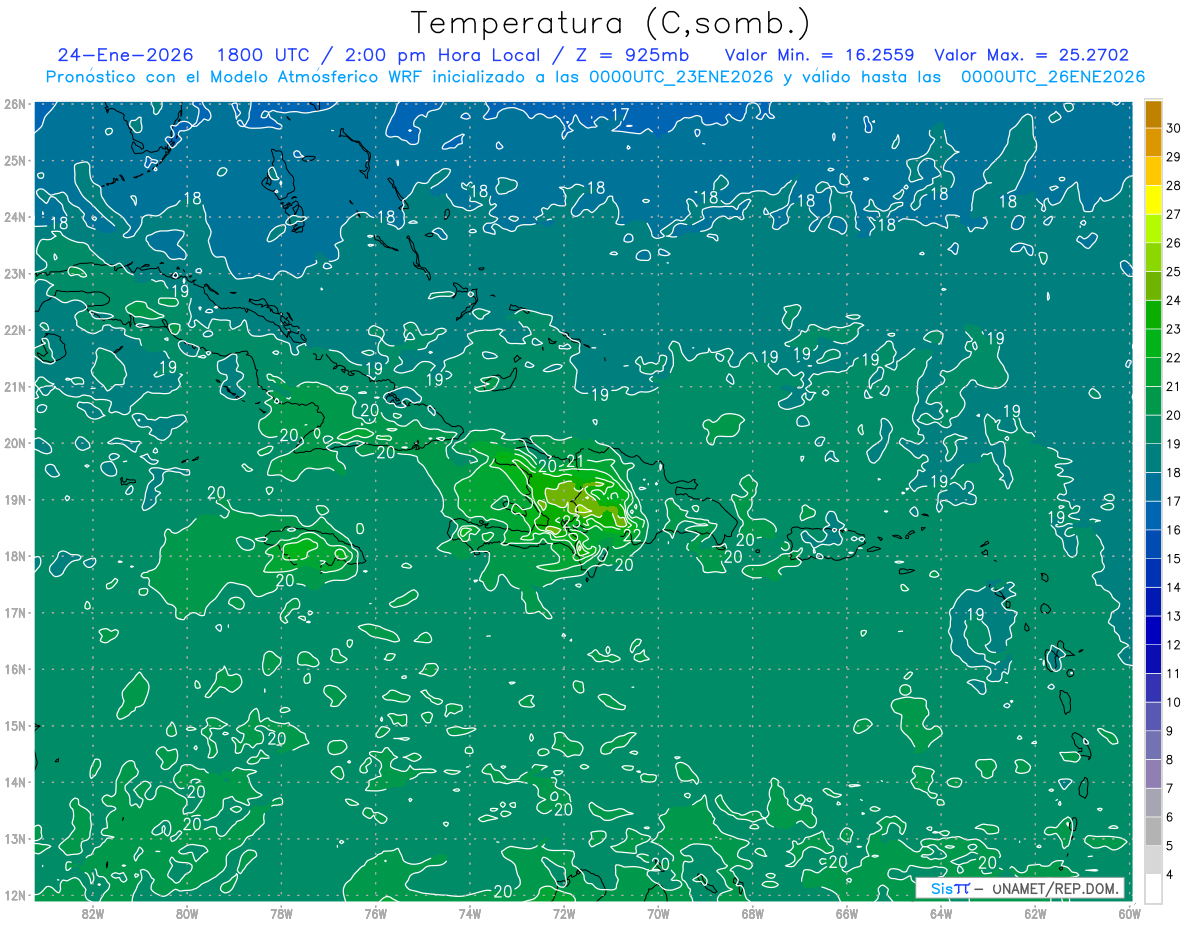Click the legend swatch between 23 and 24
This screenshot has width=1200, height=927.
coord(1153,314)
